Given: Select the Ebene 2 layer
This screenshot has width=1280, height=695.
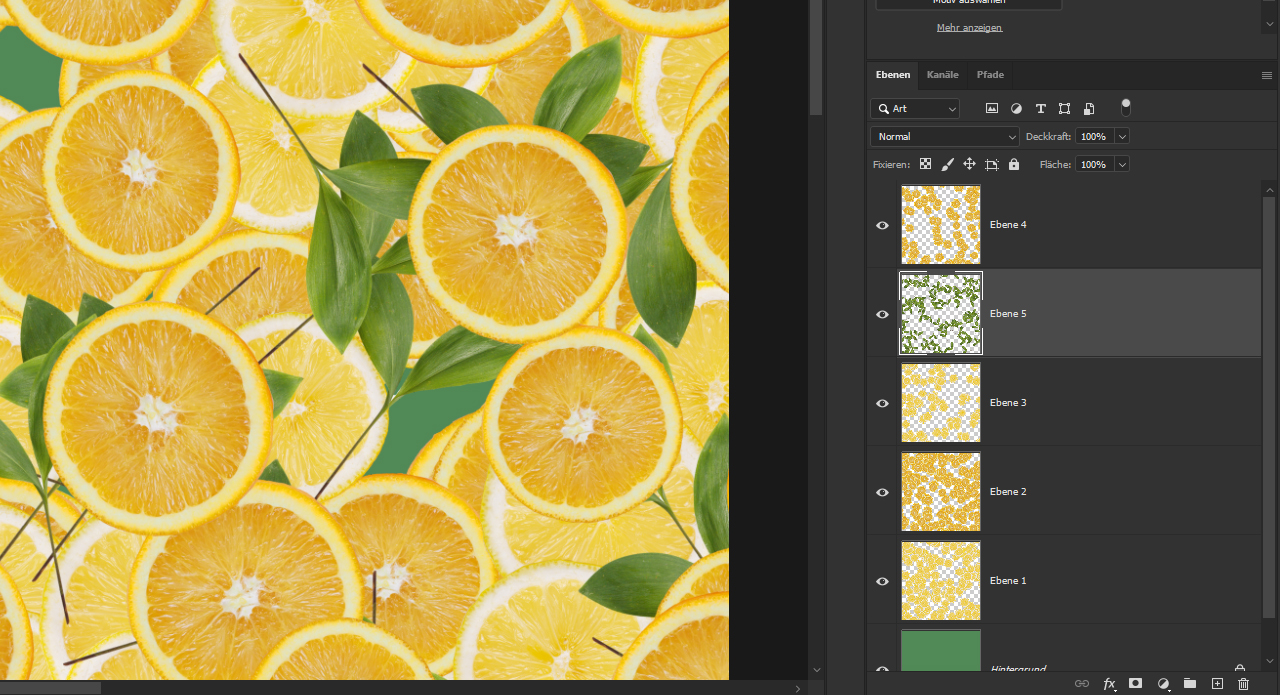Looking at the screenshot, I should (1008, 492).
